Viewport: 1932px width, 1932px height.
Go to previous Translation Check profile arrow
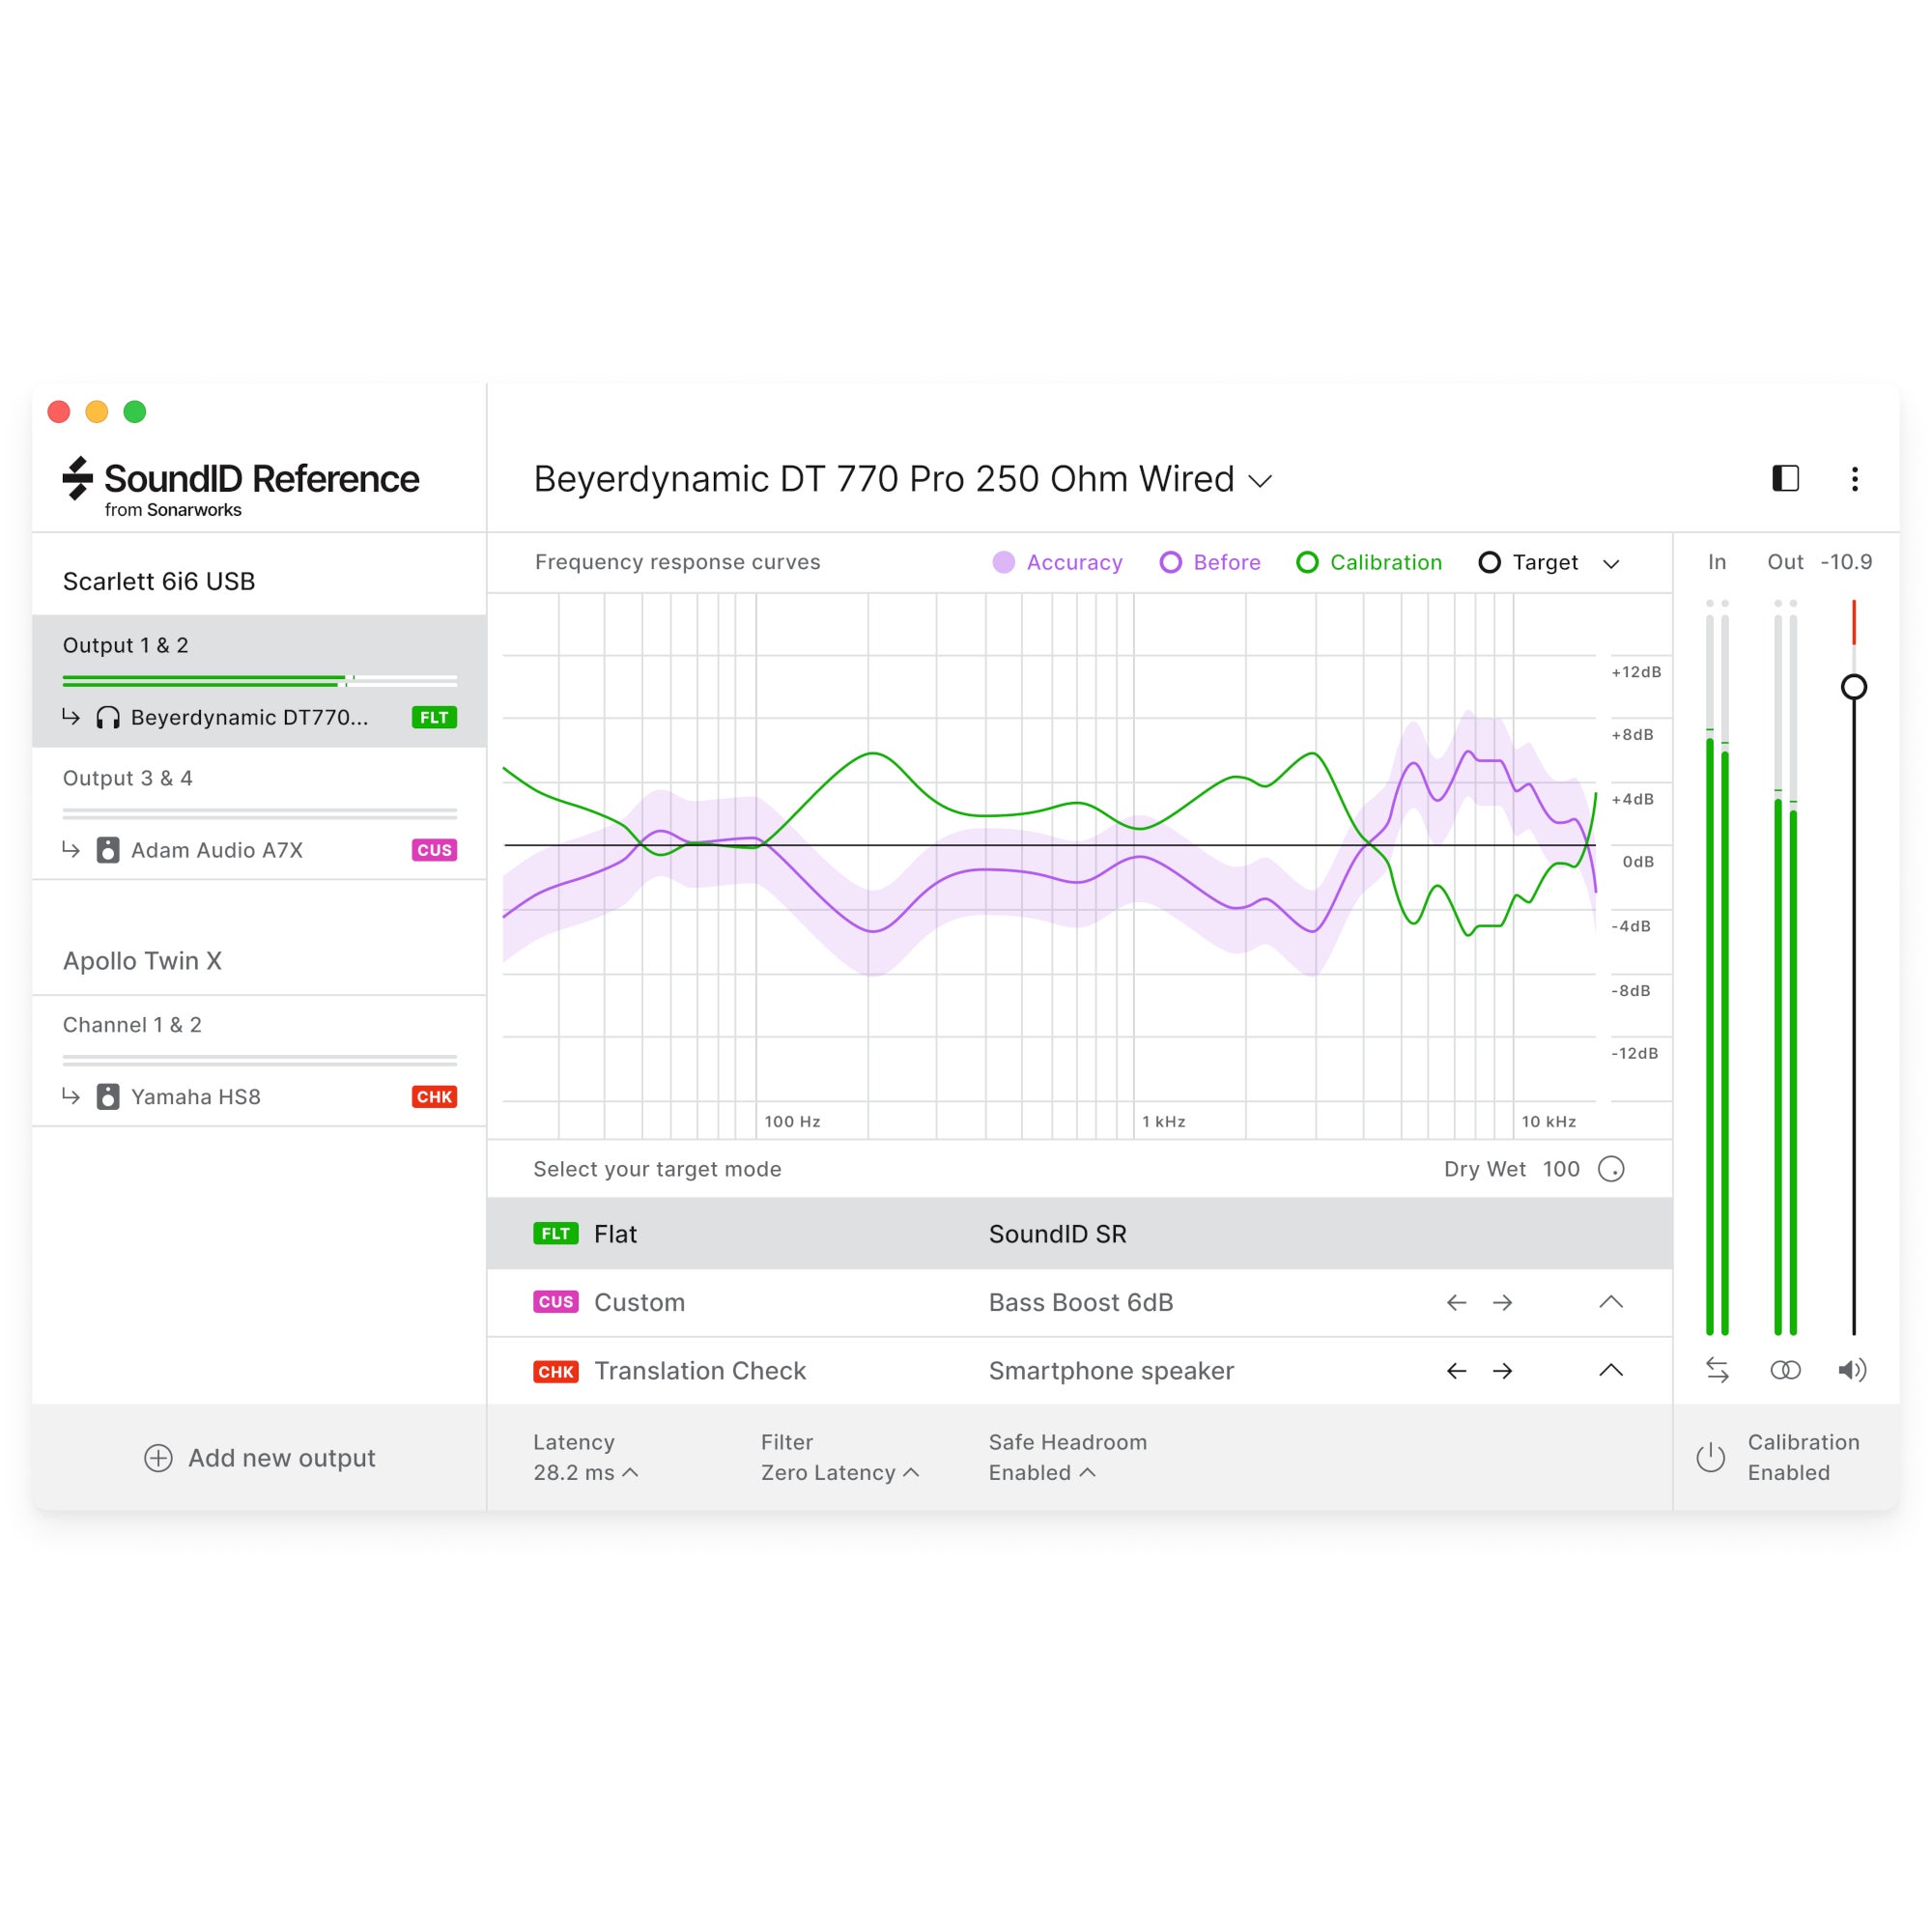tap(1456, 1371)
